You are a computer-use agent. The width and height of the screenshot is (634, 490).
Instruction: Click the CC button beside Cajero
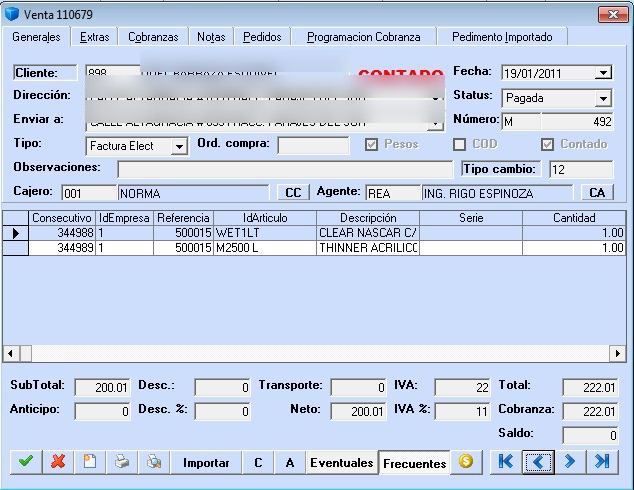[x=293, y=192]
